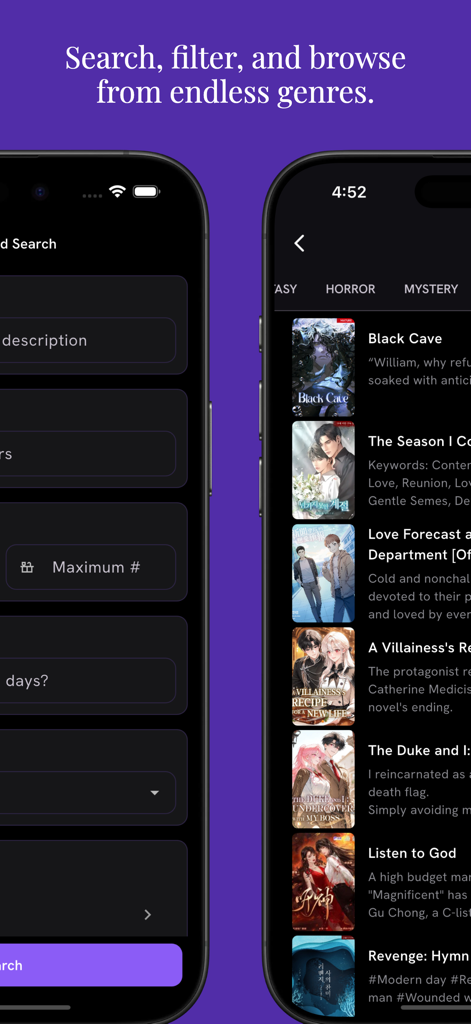Tap the description input field

coord(88,340)
